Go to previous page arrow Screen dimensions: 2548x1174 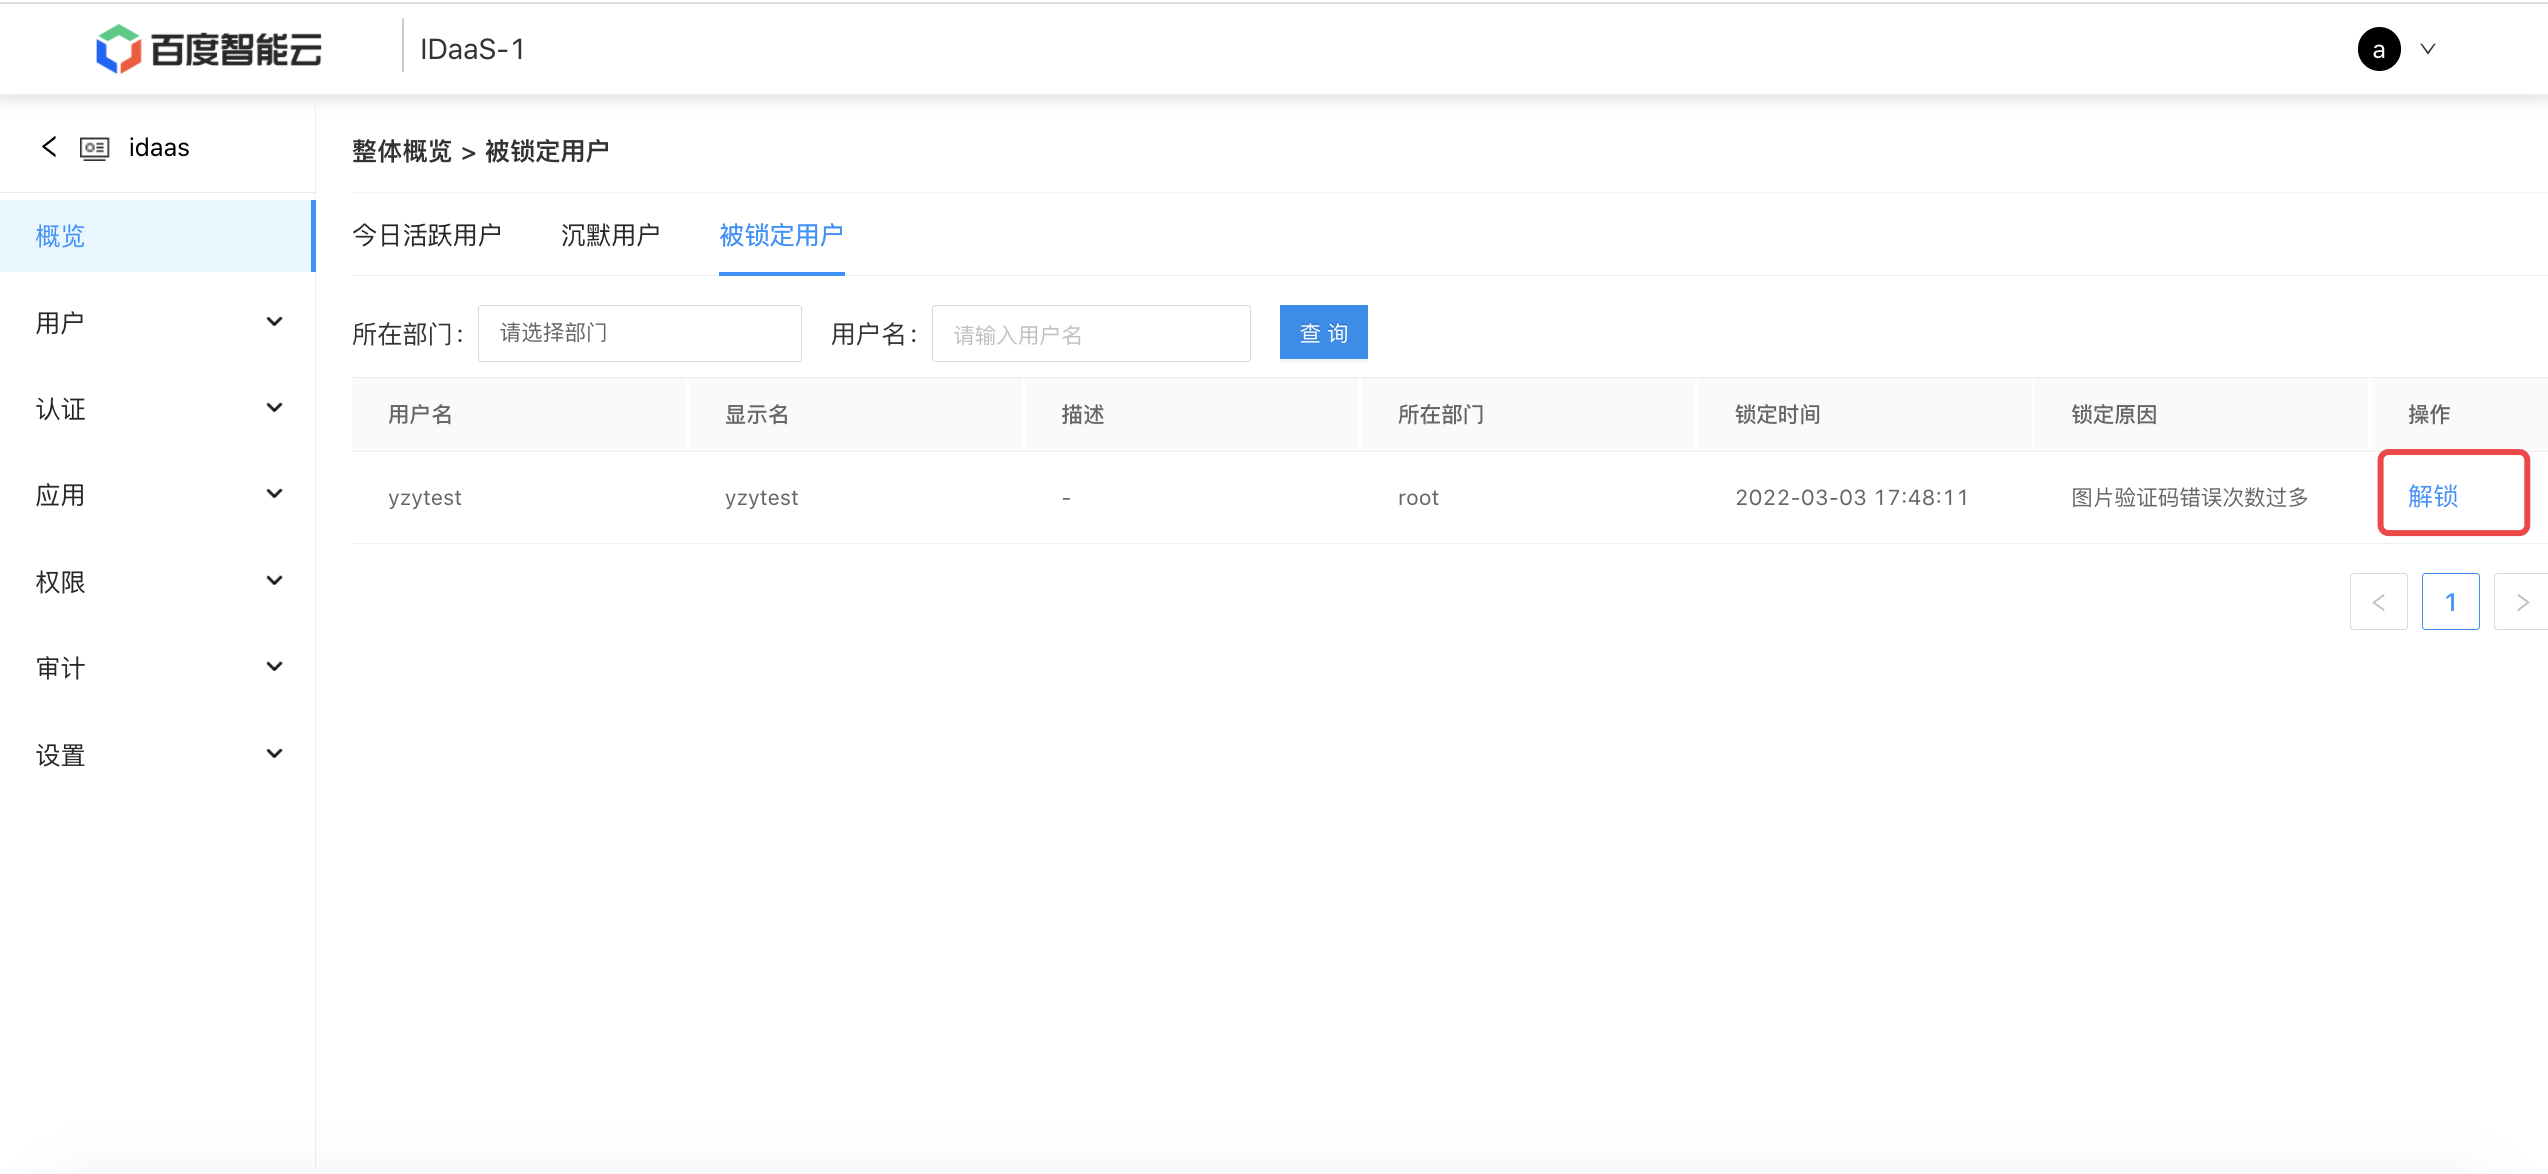tap(2378, 602)
